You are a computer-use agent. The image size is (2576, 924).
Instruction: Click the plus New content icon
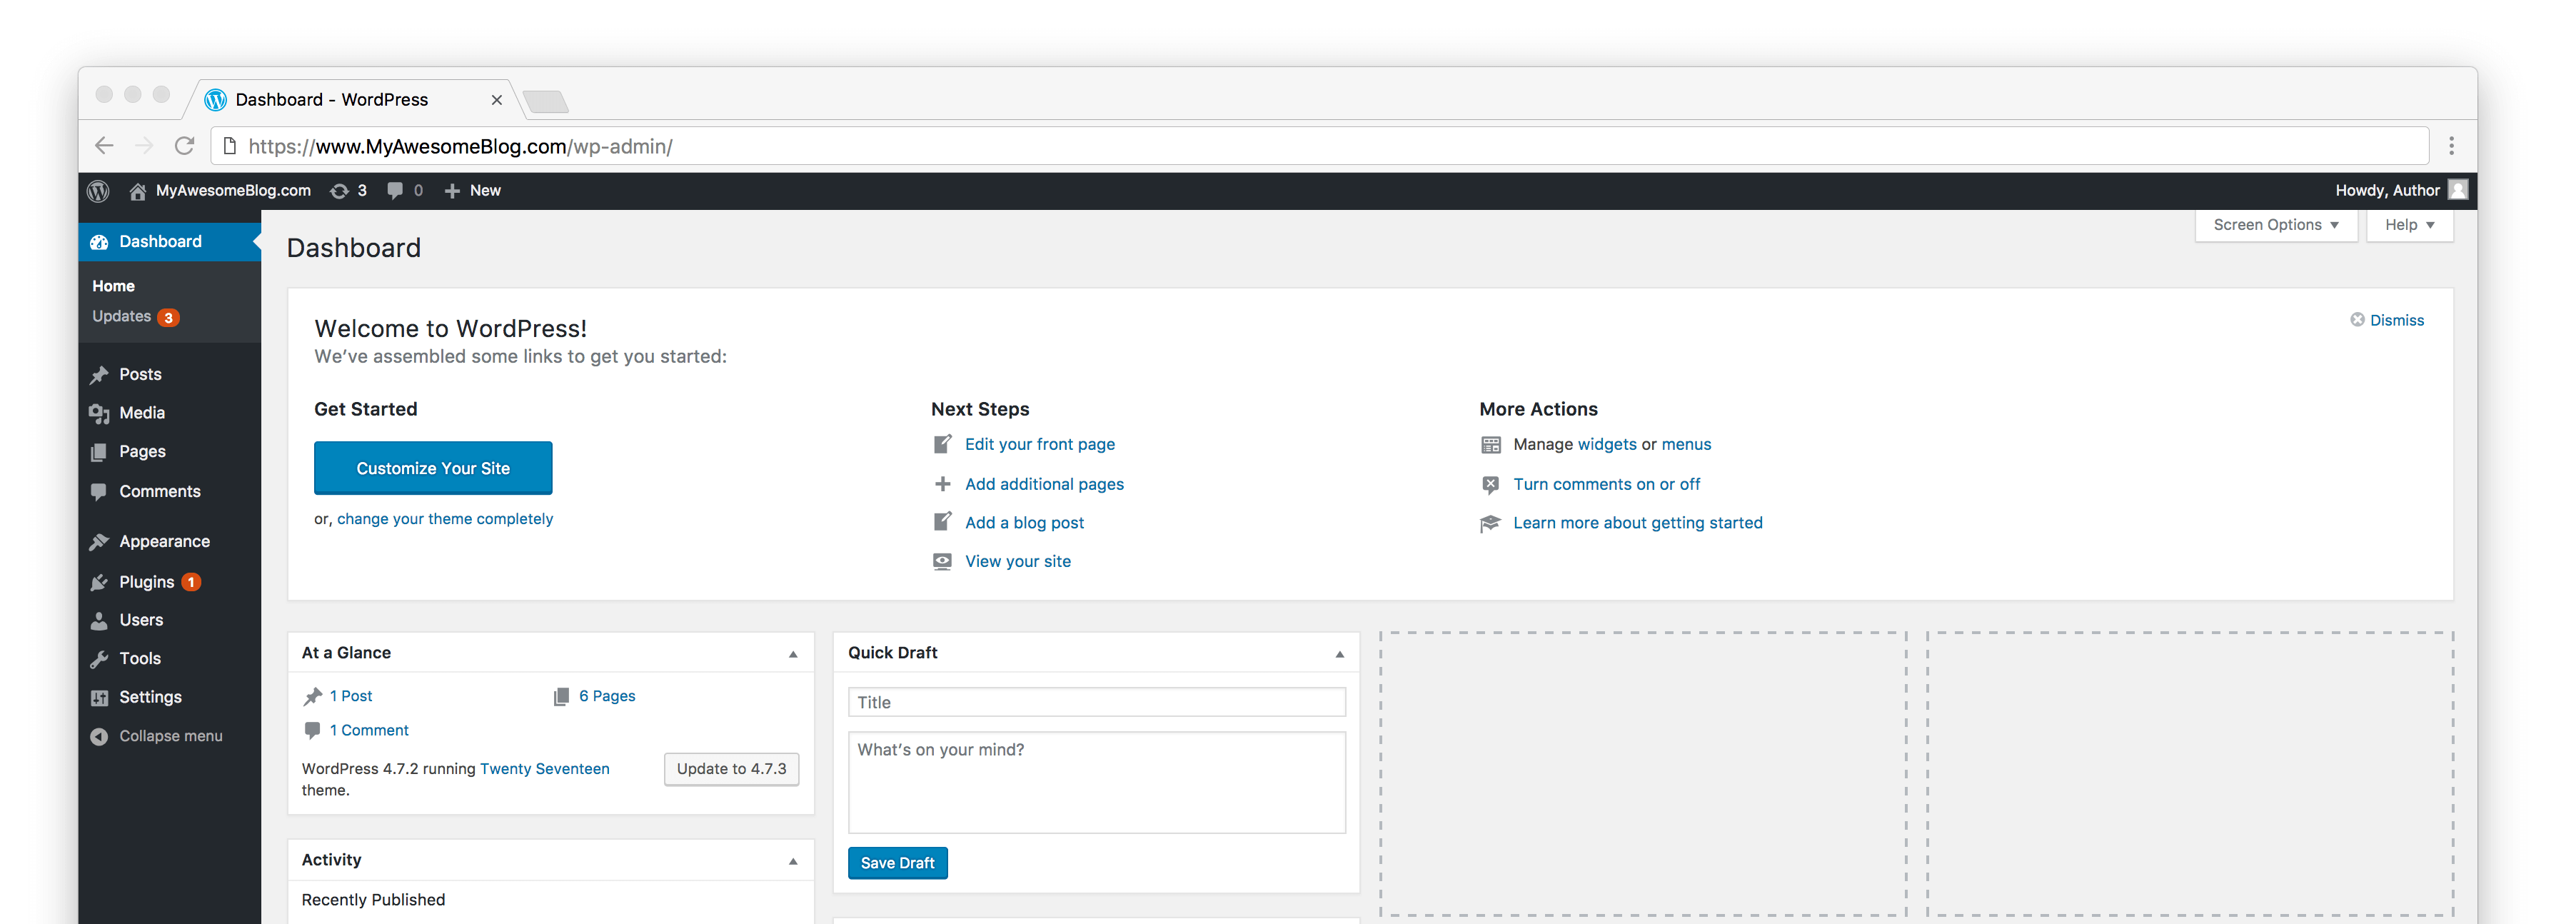452,191
